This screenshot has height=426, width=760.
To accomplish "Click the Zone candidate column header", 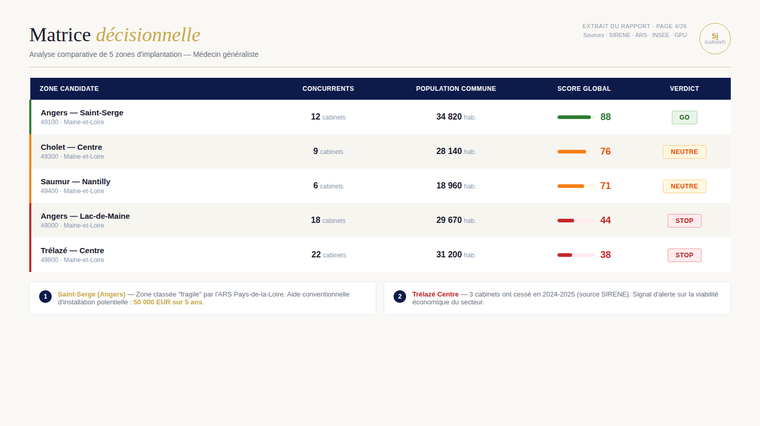I will [x=69, y=89].
